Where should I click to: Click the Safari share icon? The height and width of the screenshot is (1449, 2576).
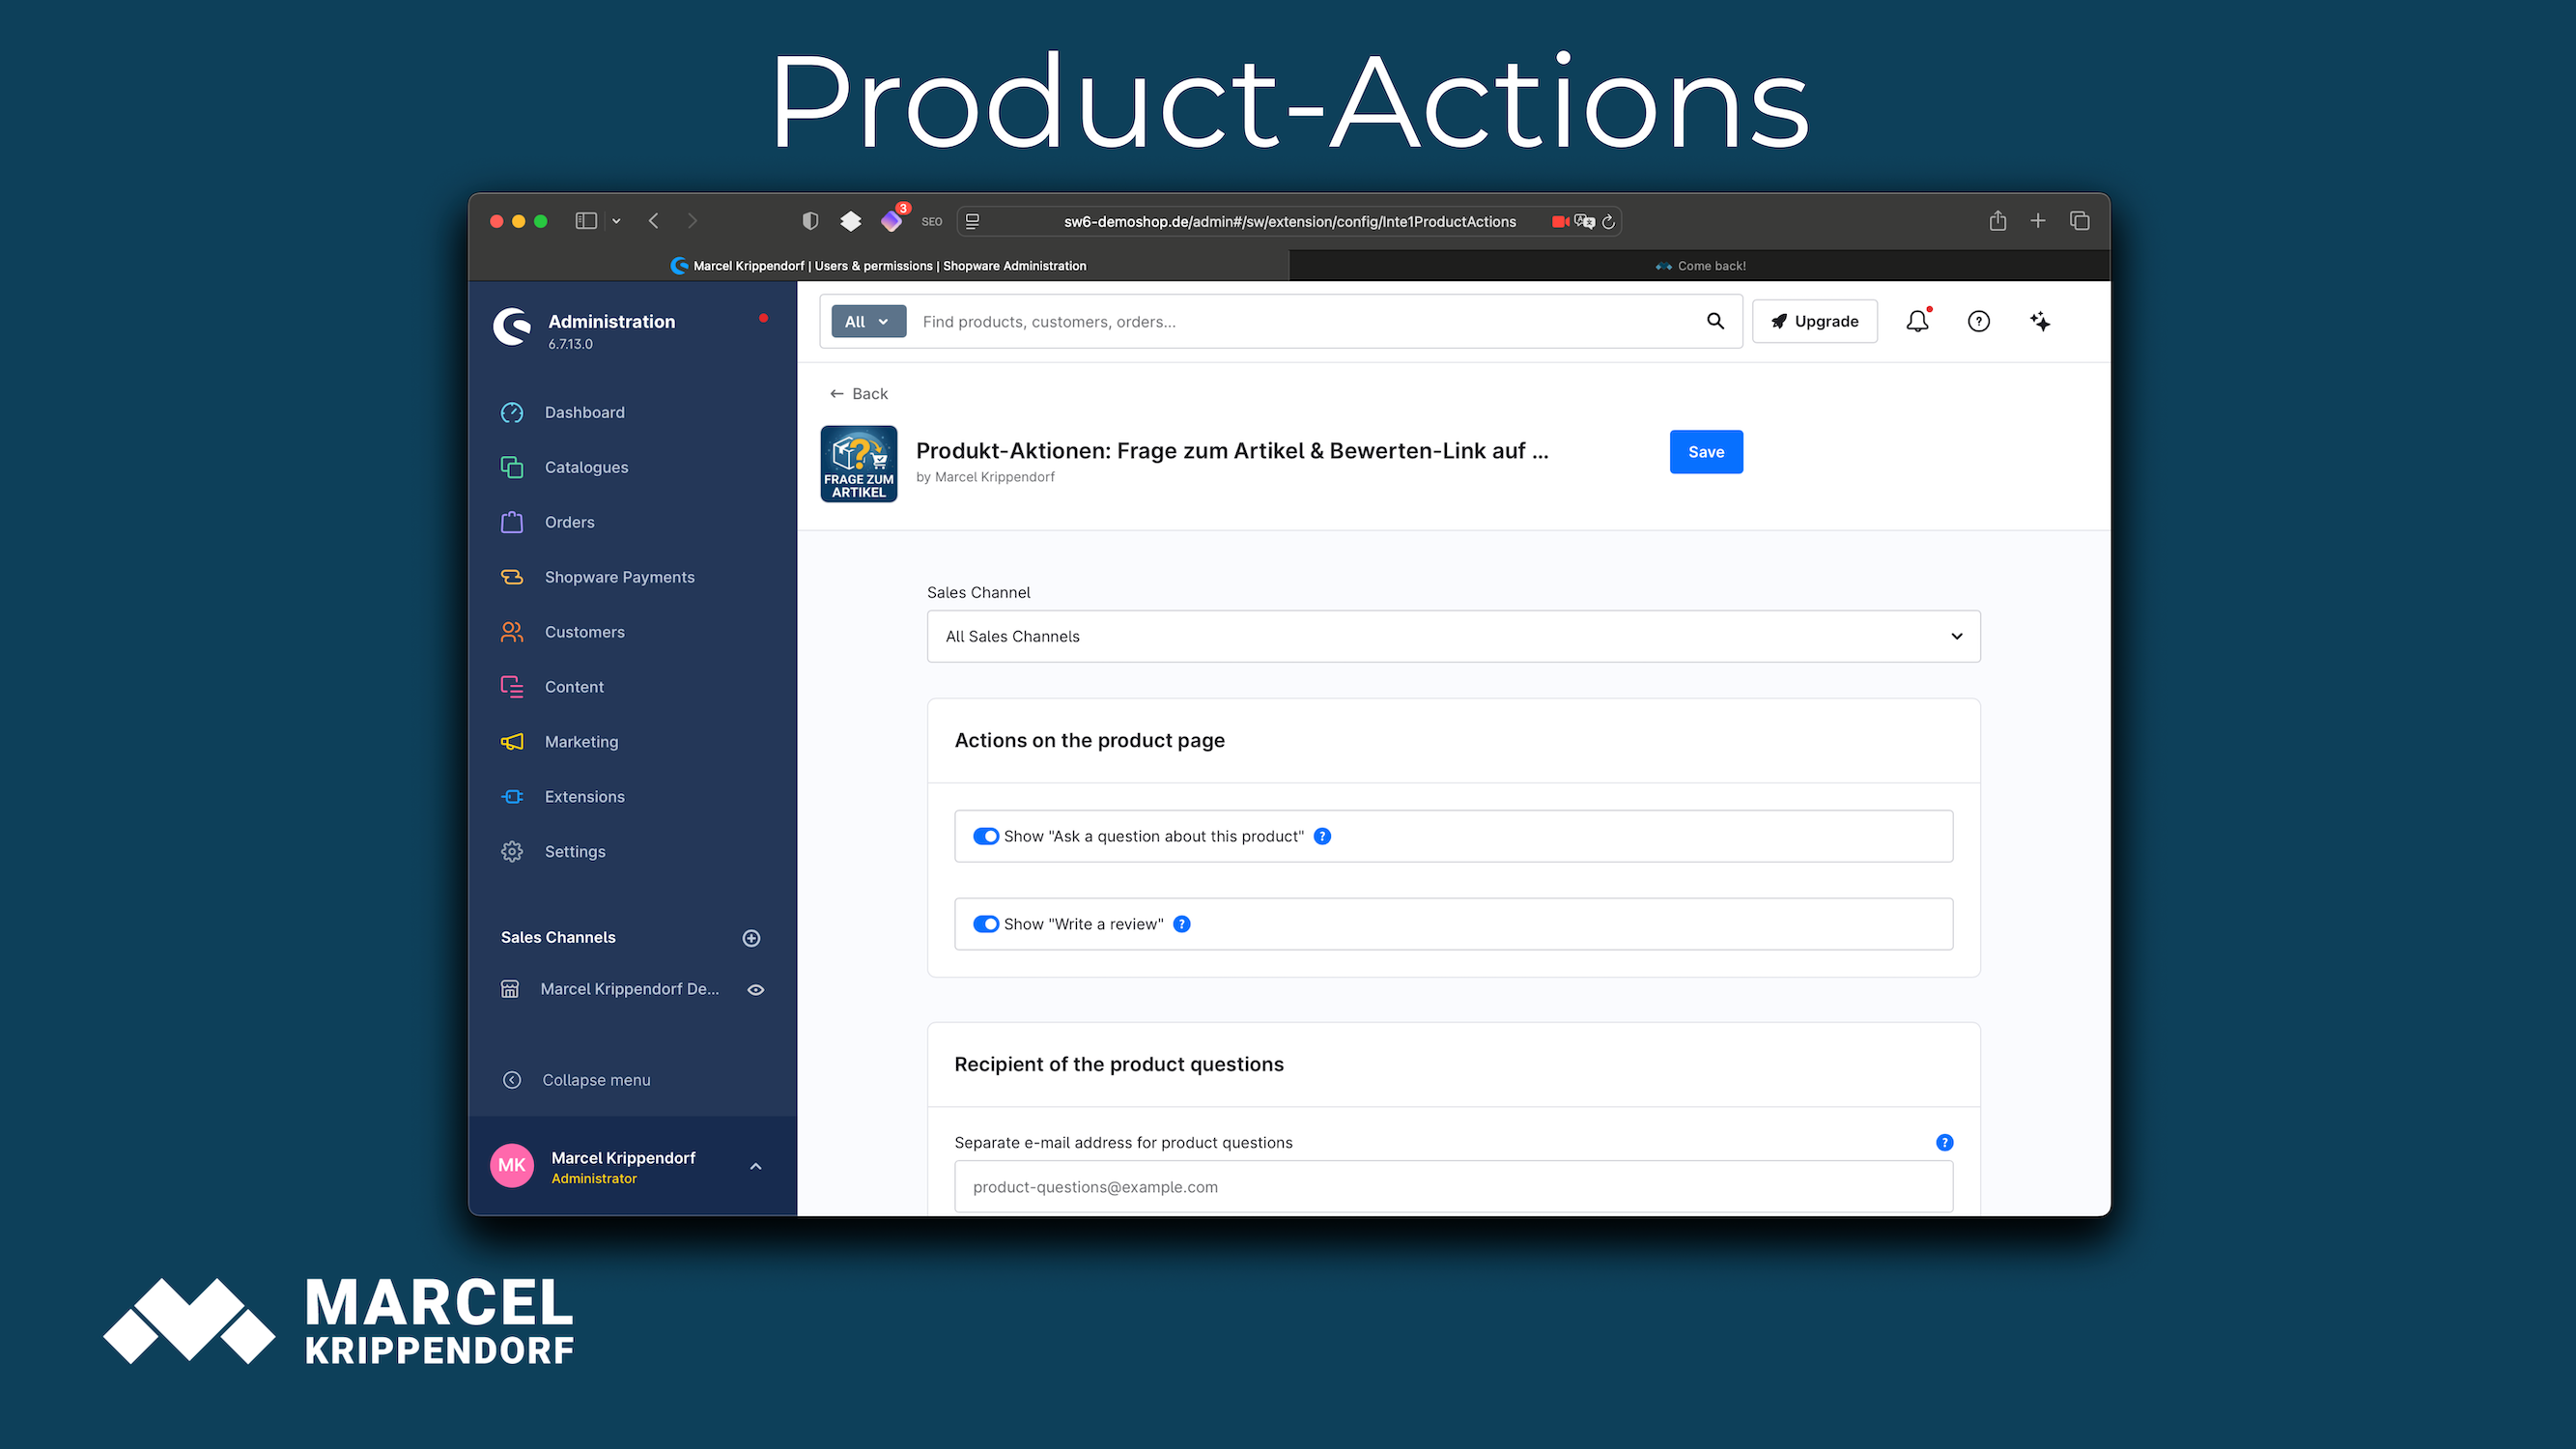(x=1997, y=221)
